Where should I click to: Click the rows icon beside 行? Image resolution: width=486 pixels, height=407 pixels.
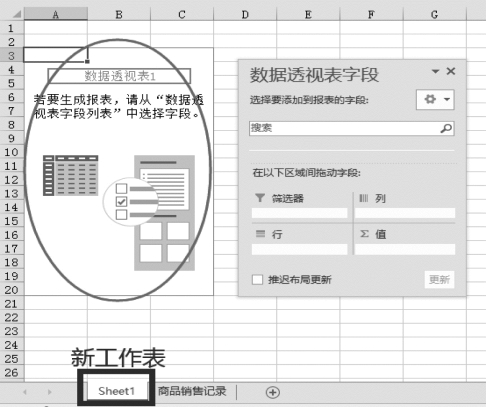(260, 234)
